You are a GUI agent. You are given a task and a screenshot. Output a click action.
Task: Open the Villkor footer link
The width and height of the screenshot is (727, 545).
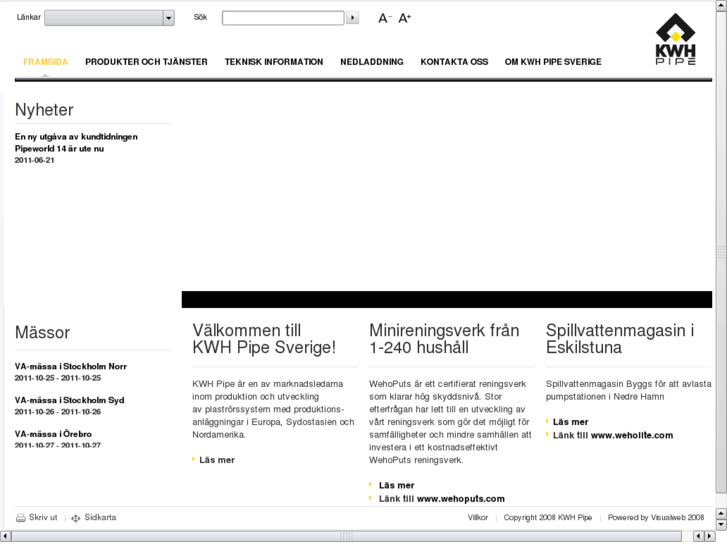pyautogui.click(x=478, y=518)
